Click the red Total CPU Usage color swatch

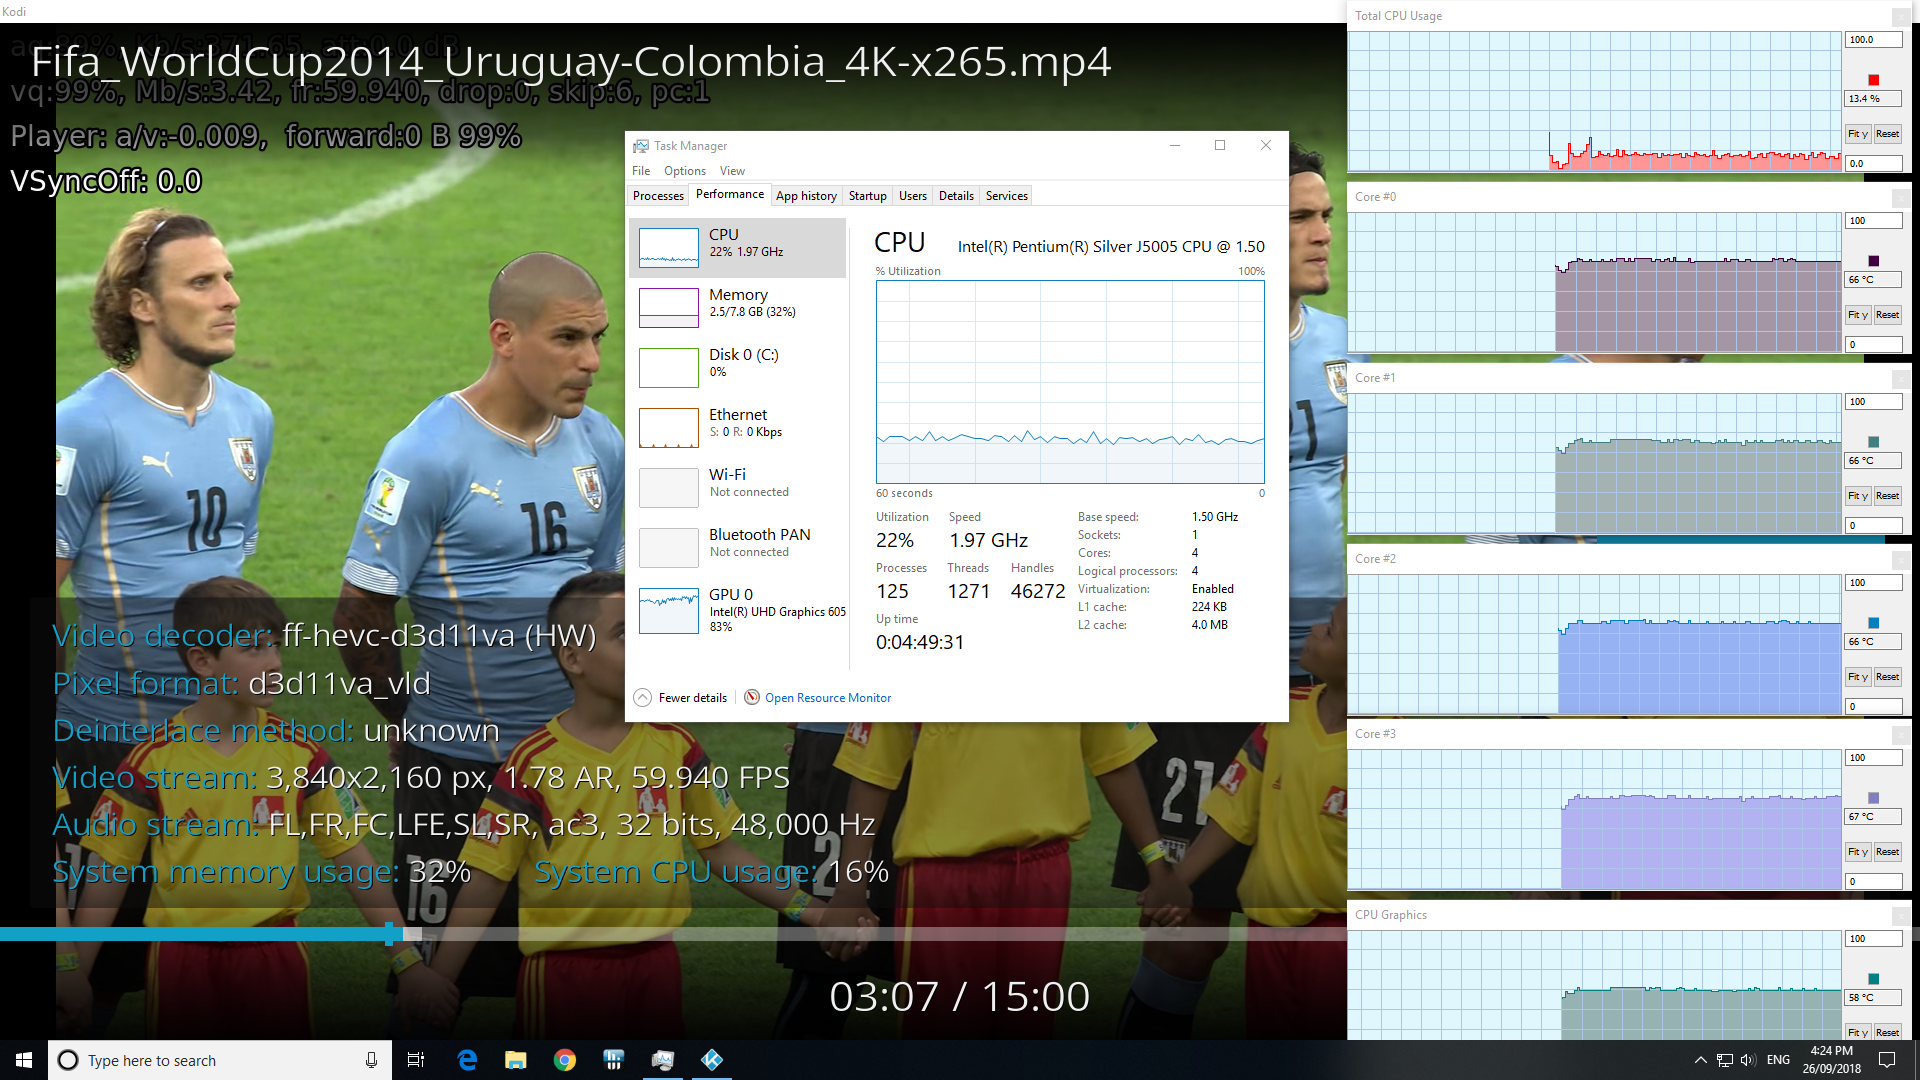pos(1874,80)
